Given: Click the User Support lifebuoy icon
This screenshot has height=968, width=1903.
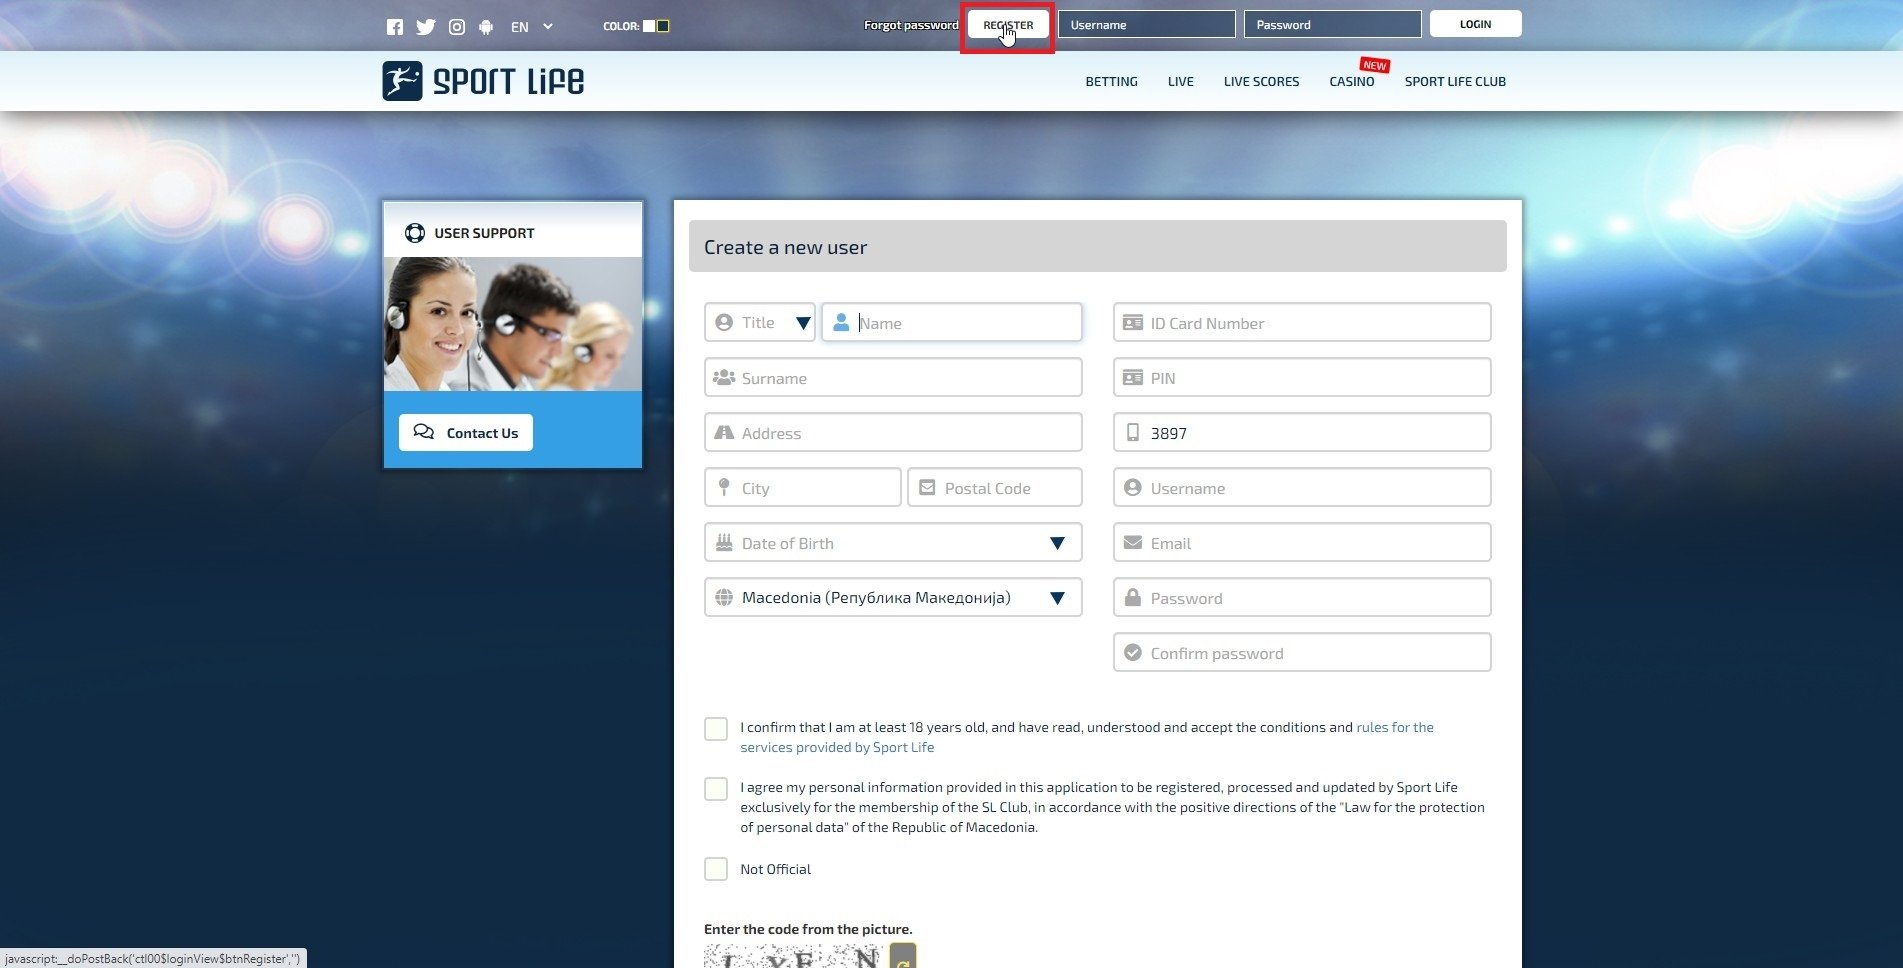Looking at the screenshot, I should coord(414,233).
